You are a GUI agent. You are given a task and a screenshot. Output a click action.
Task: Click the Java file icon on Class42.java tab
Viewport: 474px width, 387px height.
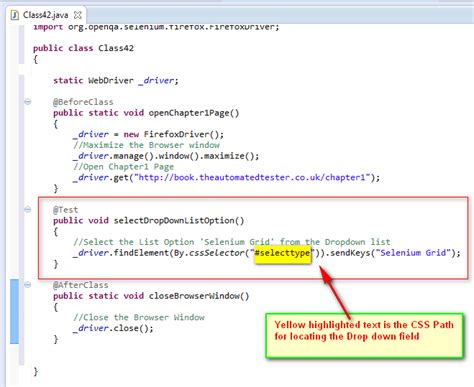pyautogui.click(x=14, y=15)
